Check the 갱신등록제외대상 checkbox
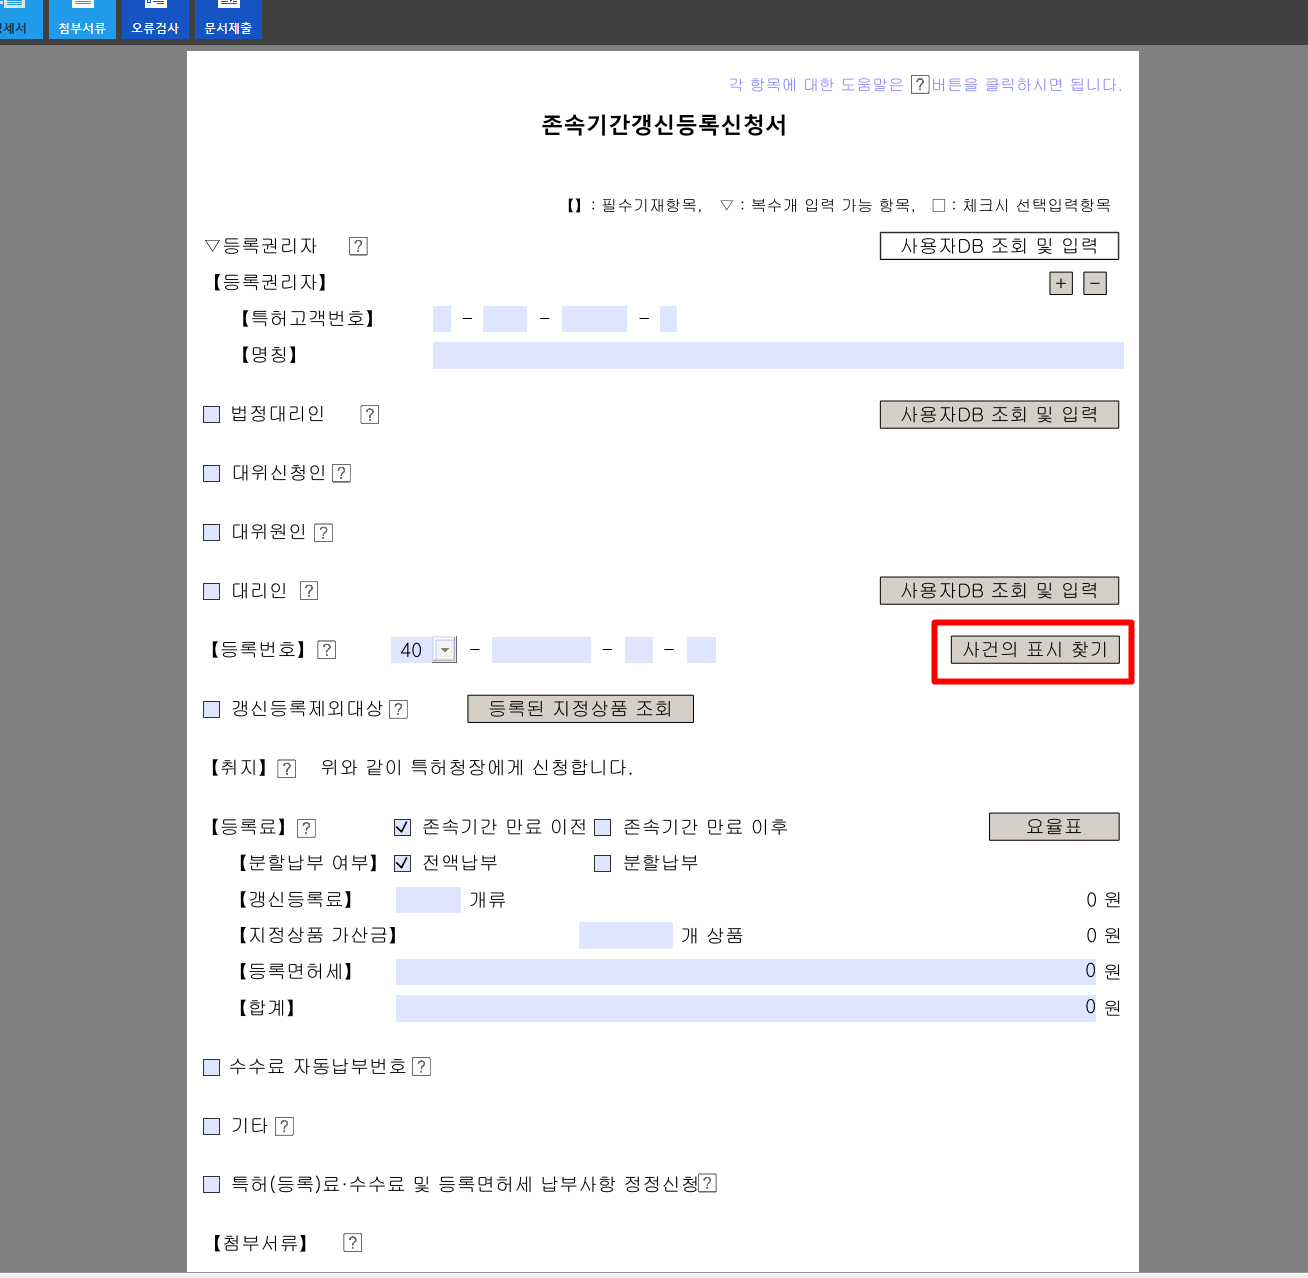The height and width of the screenshot is (1278, 1308). click(212, 709)
